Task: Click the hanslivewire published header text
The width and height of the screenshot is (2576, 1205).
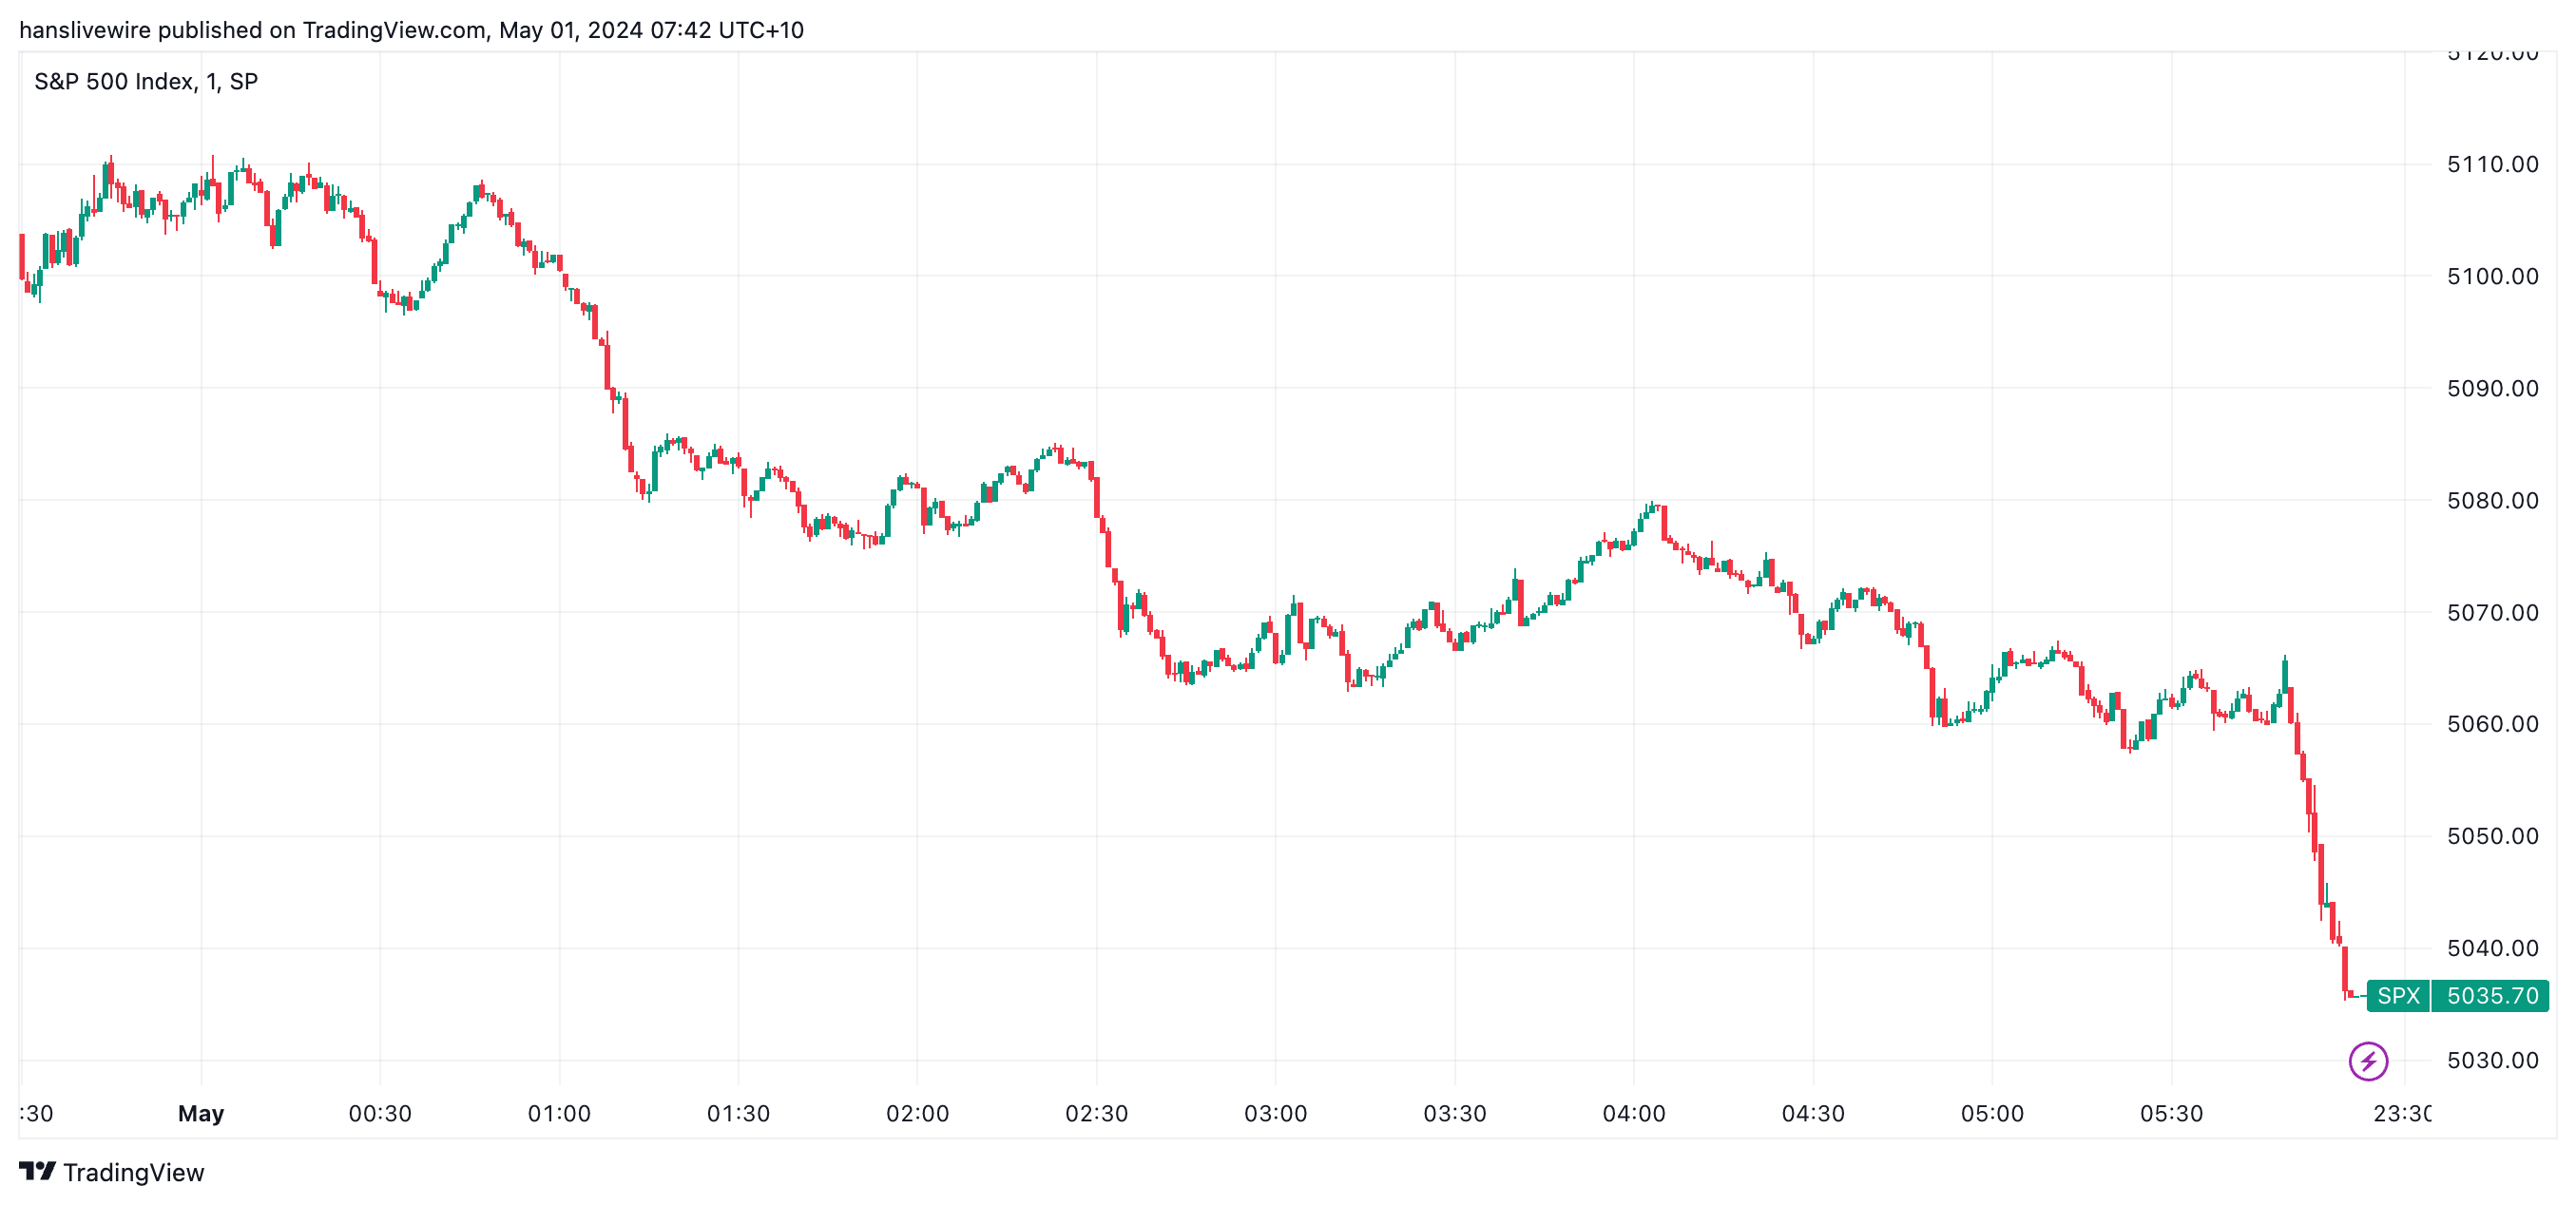Action: [x=411, y=30]
